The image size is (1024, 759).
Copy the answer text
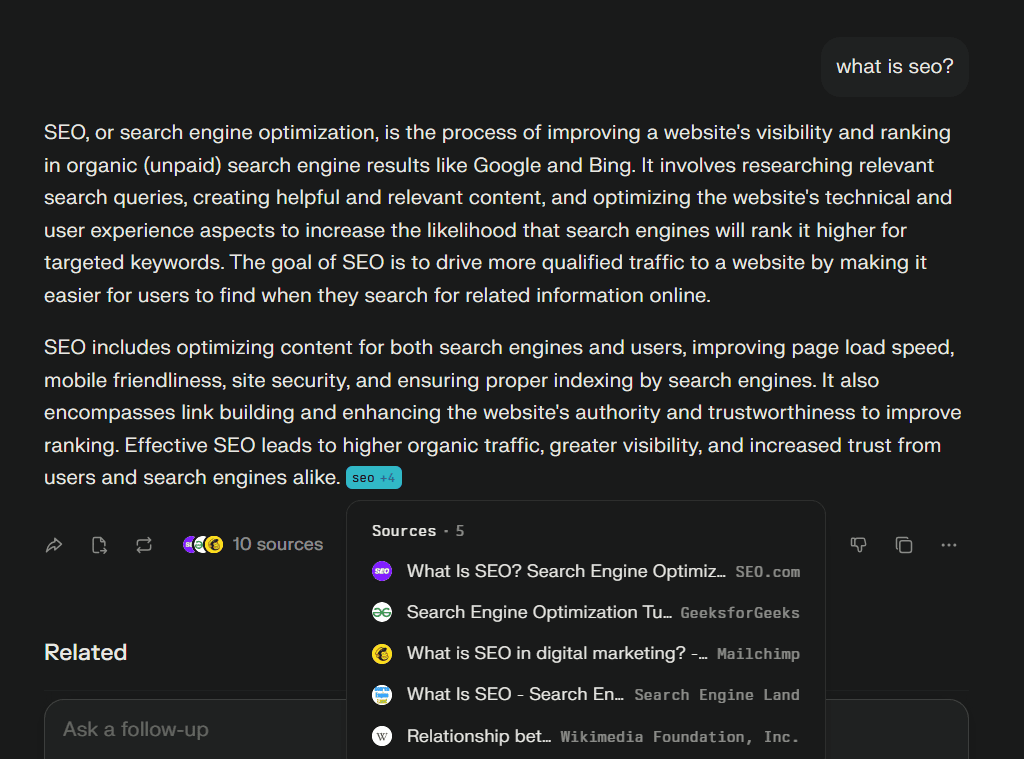click(x=903, y=545)
